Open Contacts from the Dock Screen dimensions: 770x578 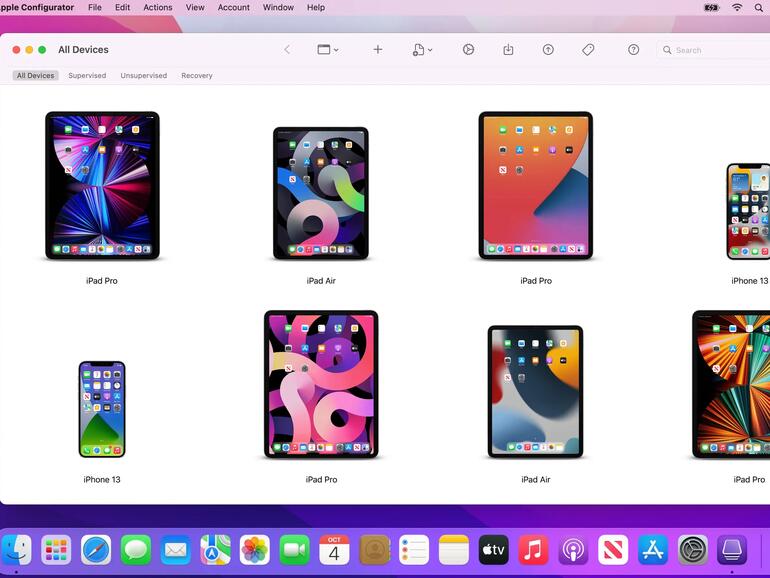(374, 550)
